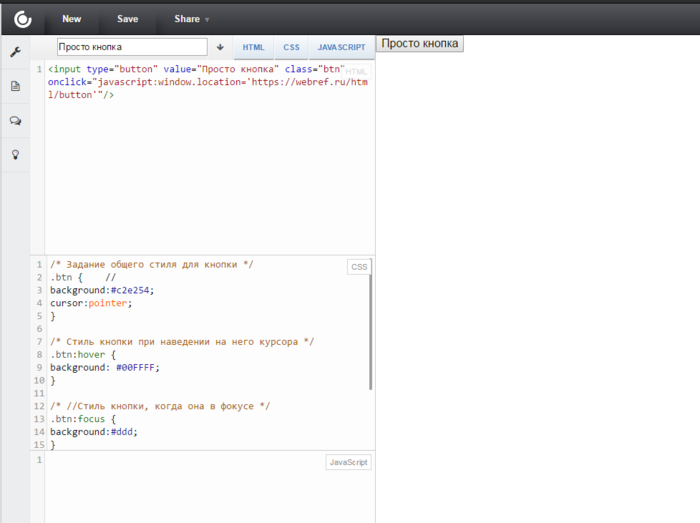The image size is (700, 523).
Task: Click the '.btn:hover {' selector line
Action: (x=83, y=355)
